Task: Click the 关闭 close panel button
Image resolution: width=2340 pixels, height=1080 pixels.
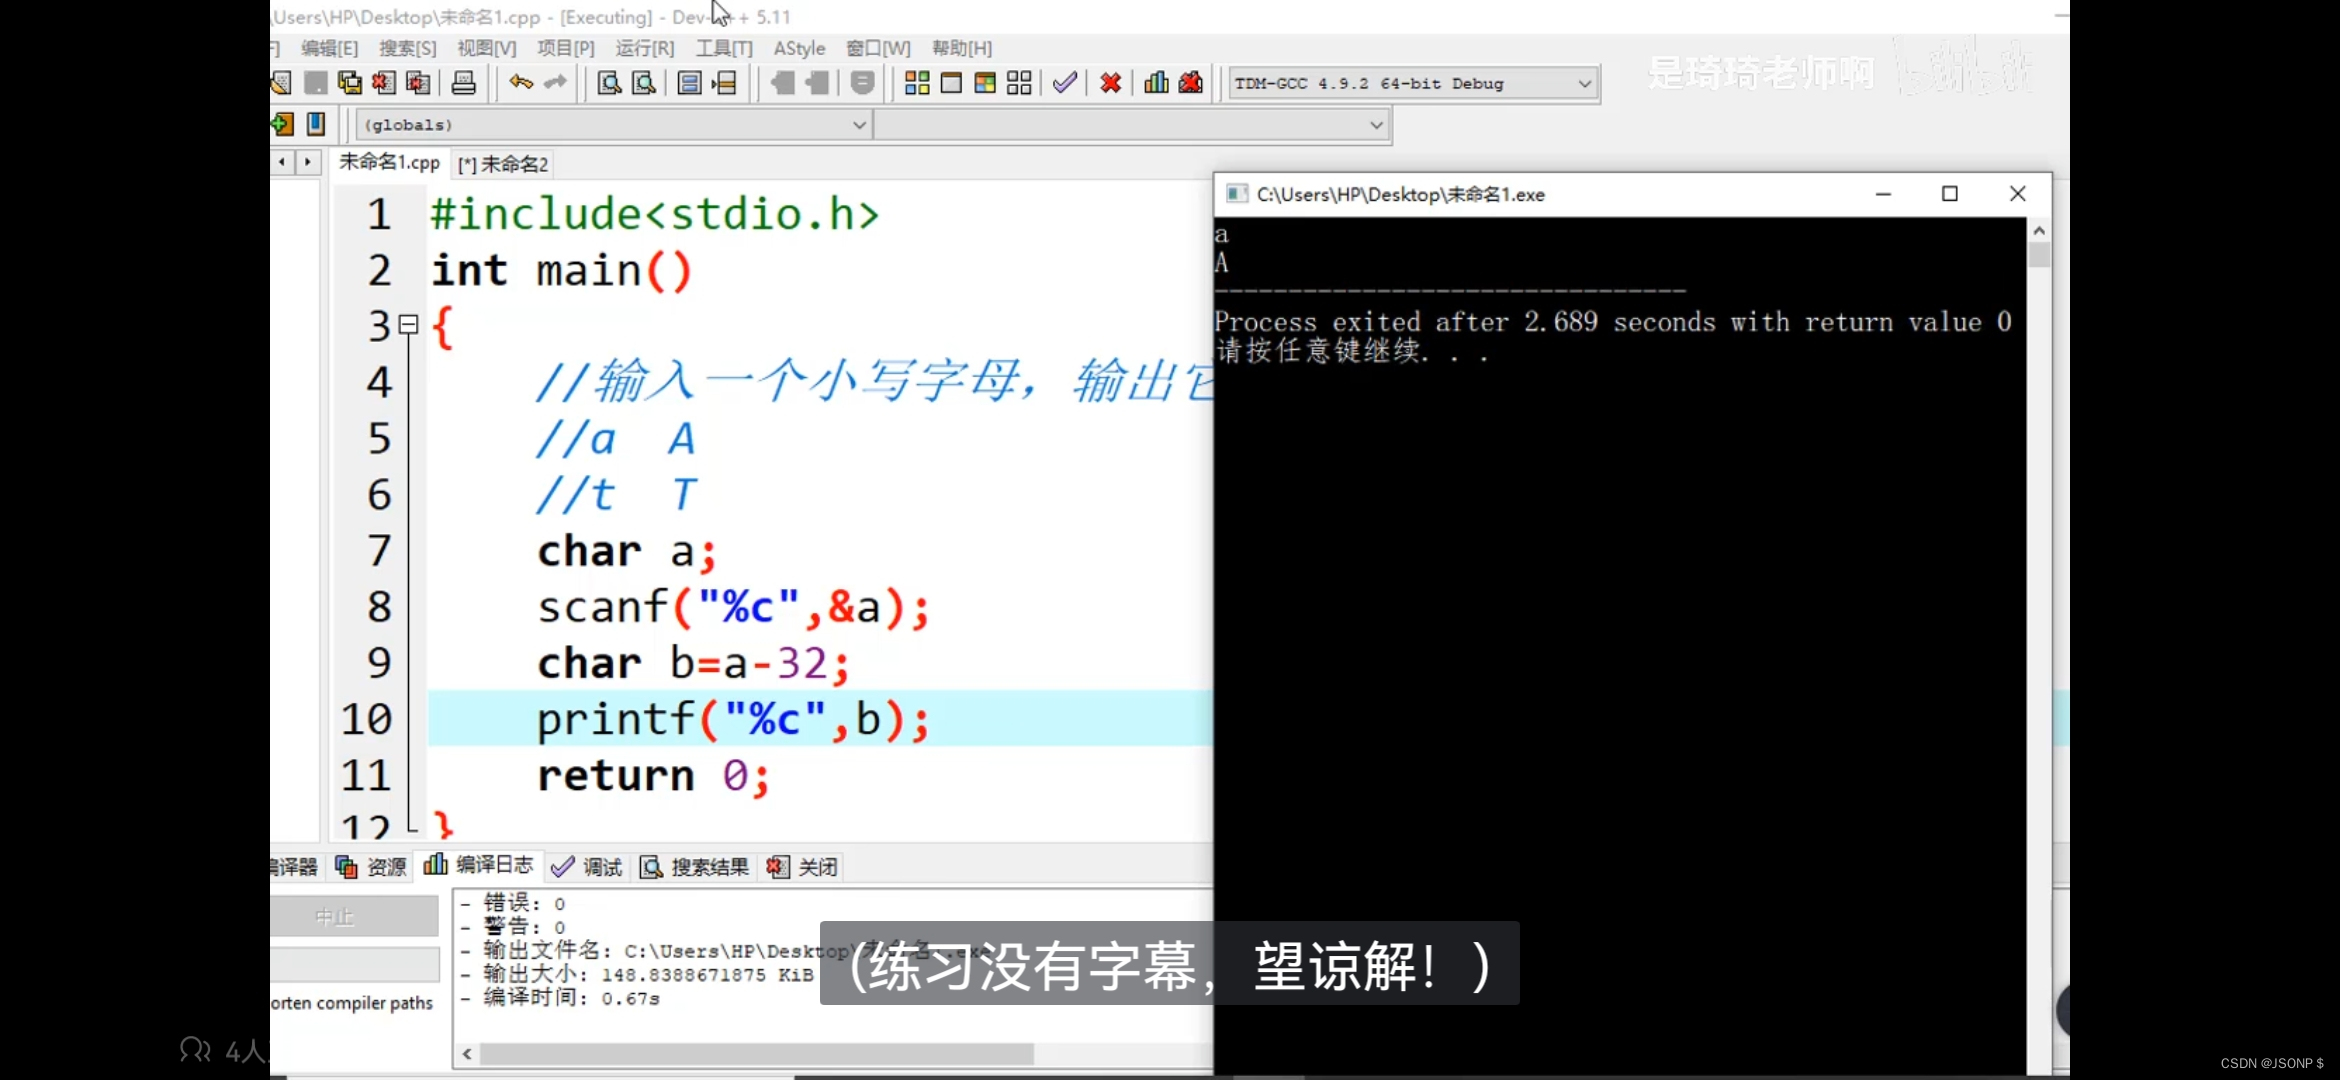Action: coord(805,867)
